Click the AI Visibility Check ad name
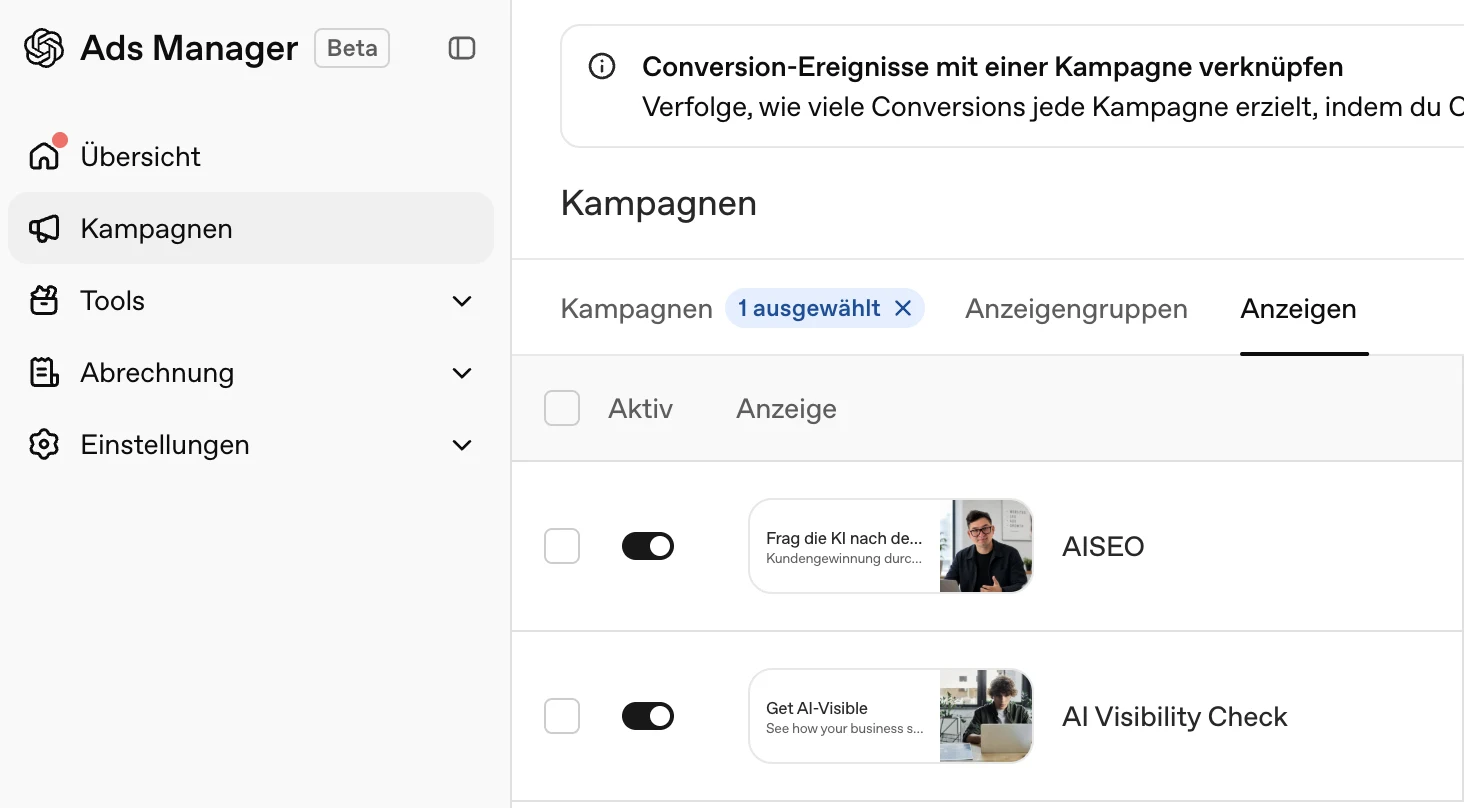Image resolution: width=1464 pixels, height=808 pixels. [x=1175, y=717]
